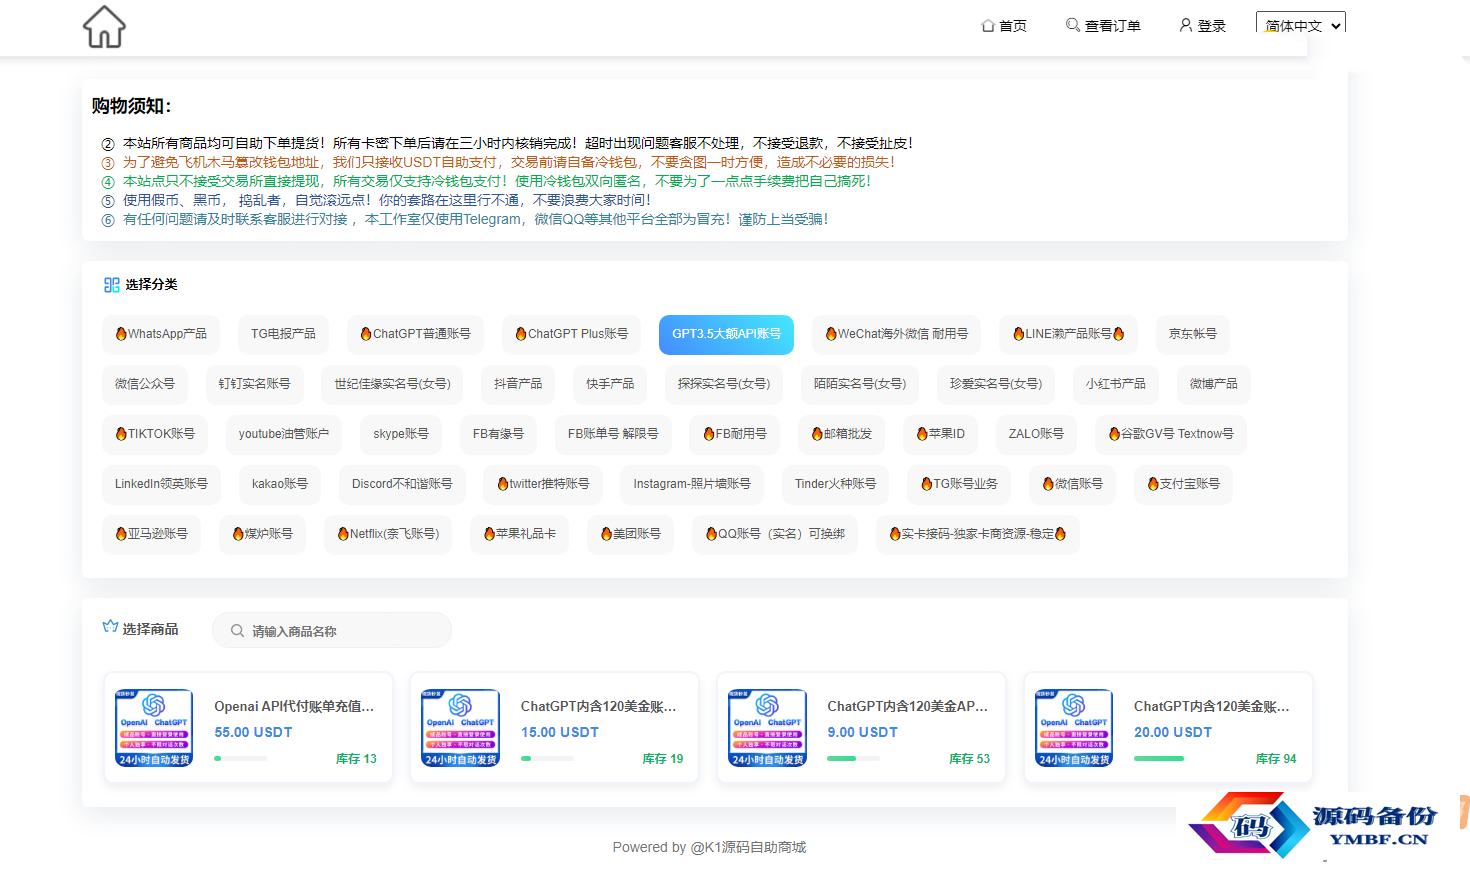
Task: Open the skype账号 category
Action: click(401, 434)
